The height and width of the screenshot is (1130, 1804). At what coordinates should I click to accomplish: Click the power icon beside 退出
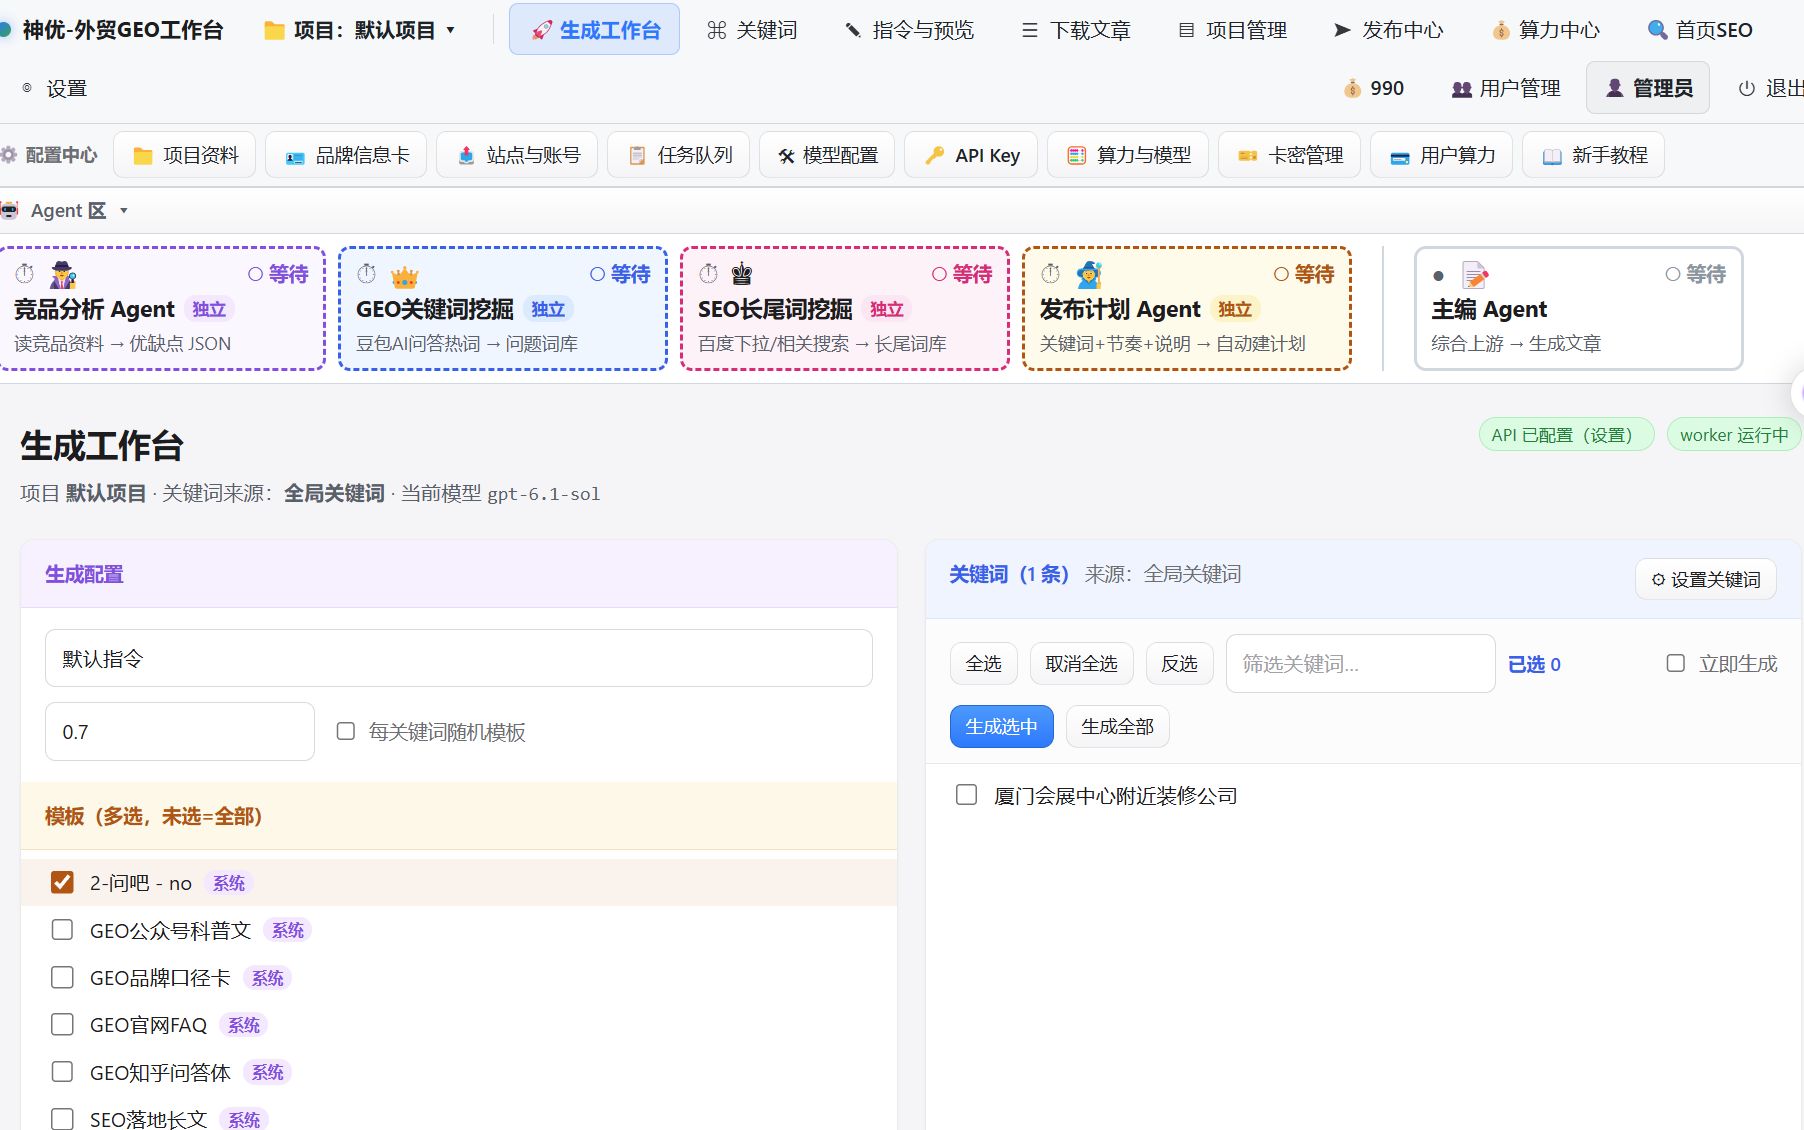(1747, 88)
